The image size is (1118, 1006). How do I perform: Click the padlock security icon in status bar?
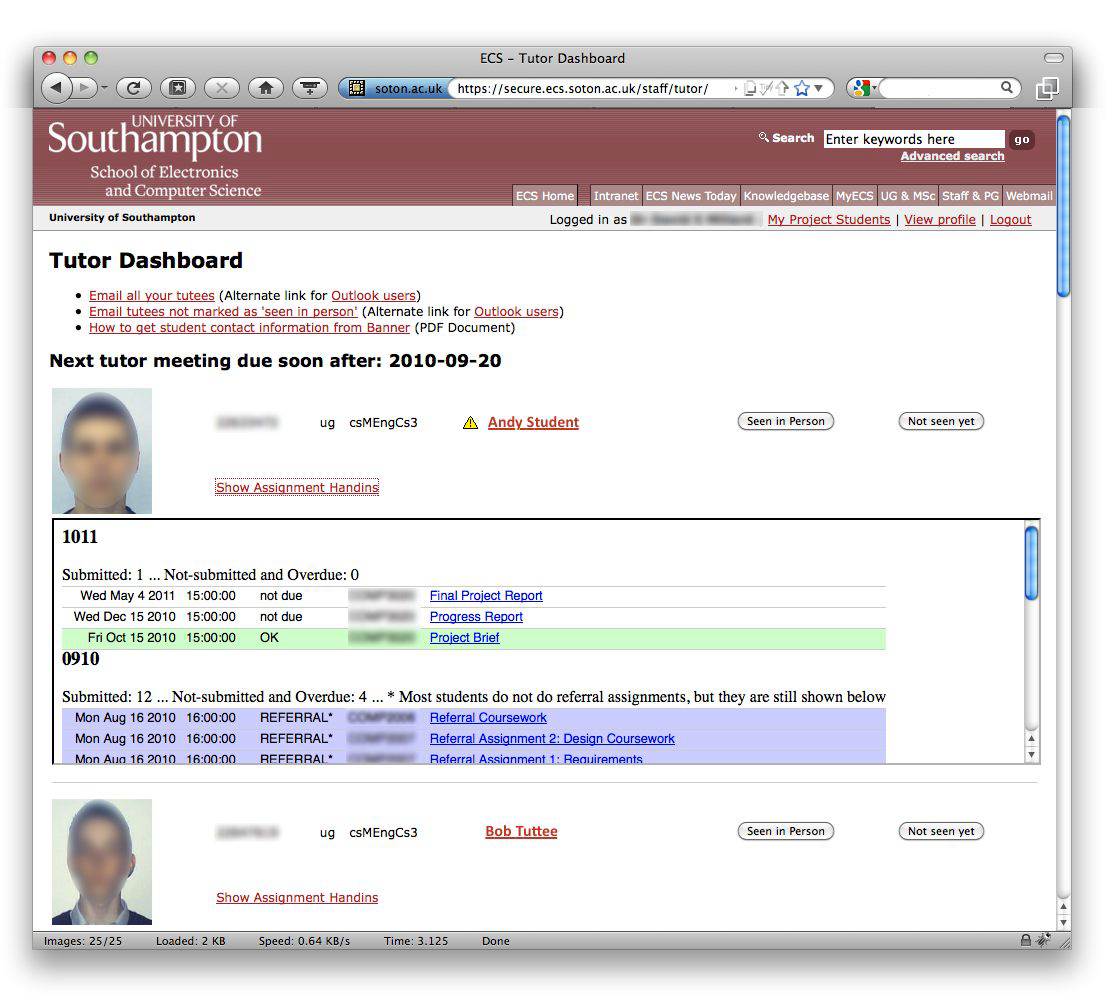pyautogui.click(x=1025, y=940)
